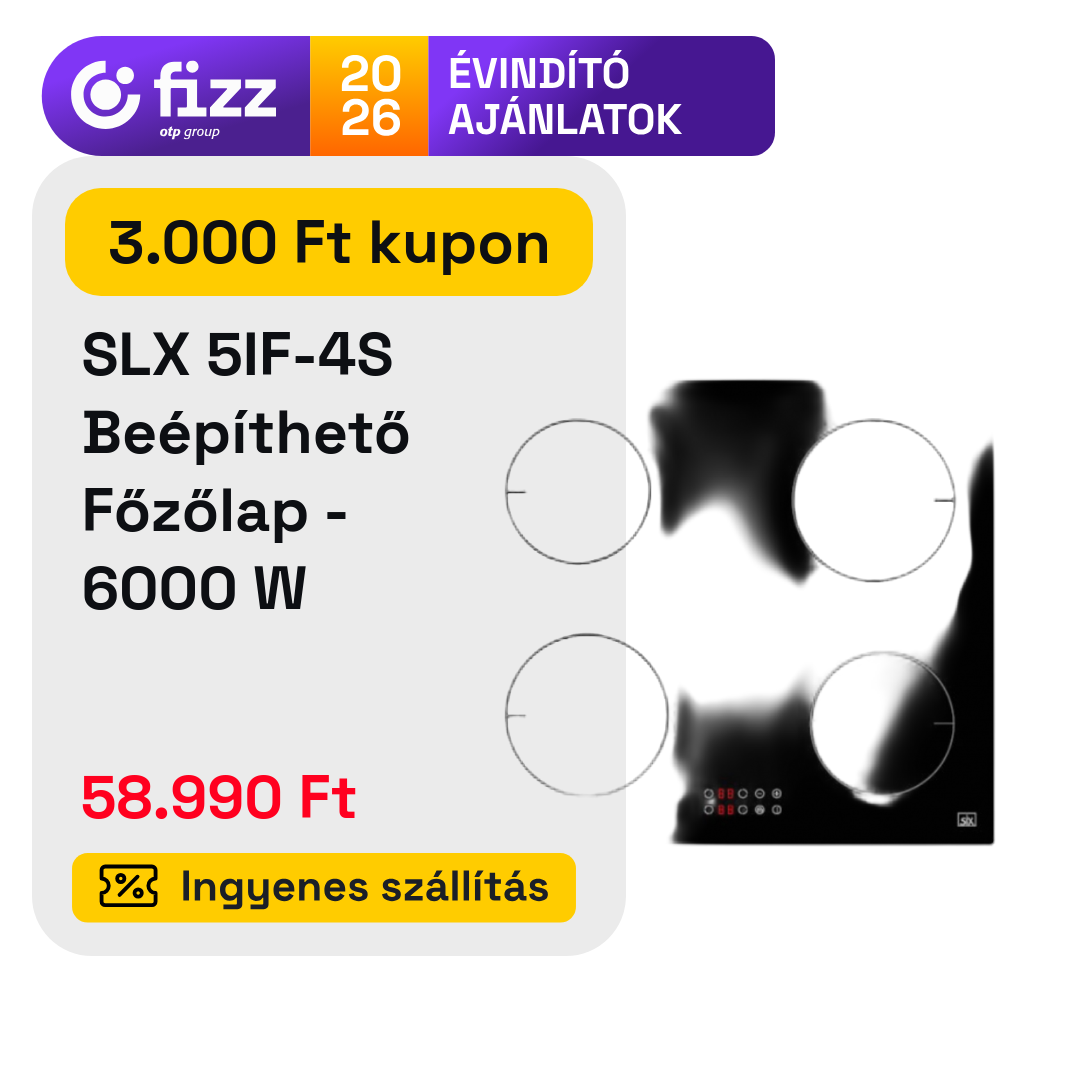The image size is (1080, 1080).
Task: Click the fizz wordmark text
Action: pos(215,90)
